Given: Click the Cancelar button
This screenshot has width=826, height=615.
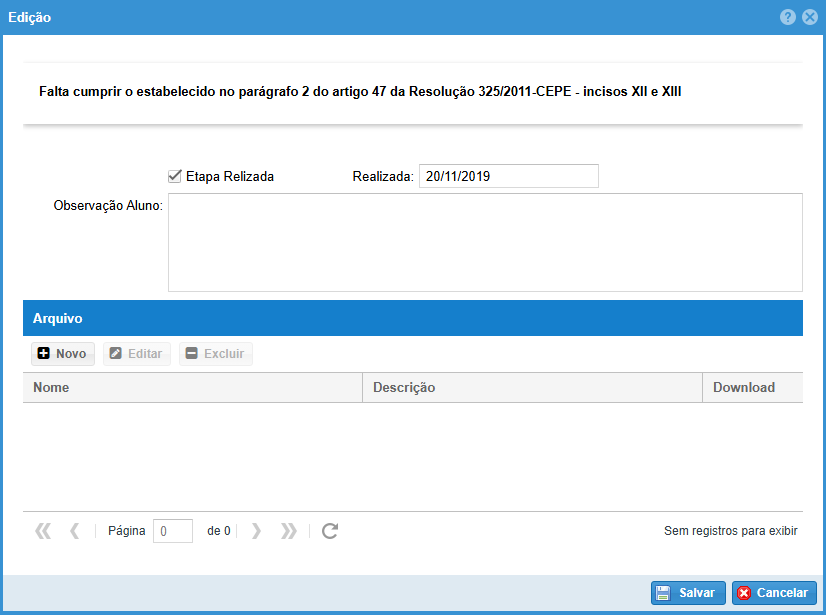Looking at the screenshot, I should [774, 593].
